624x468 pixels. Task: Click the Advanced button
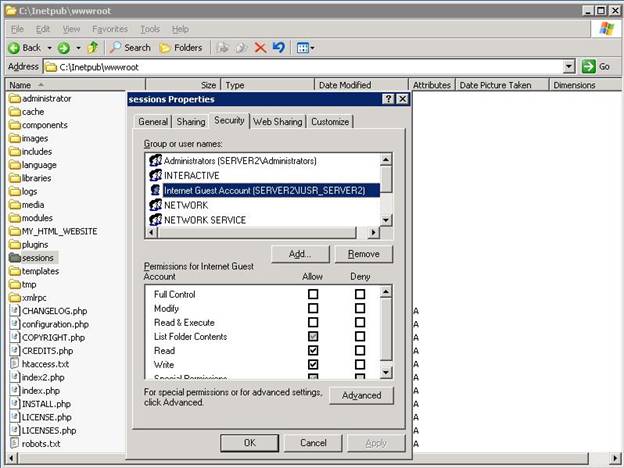tap(362, 396)
